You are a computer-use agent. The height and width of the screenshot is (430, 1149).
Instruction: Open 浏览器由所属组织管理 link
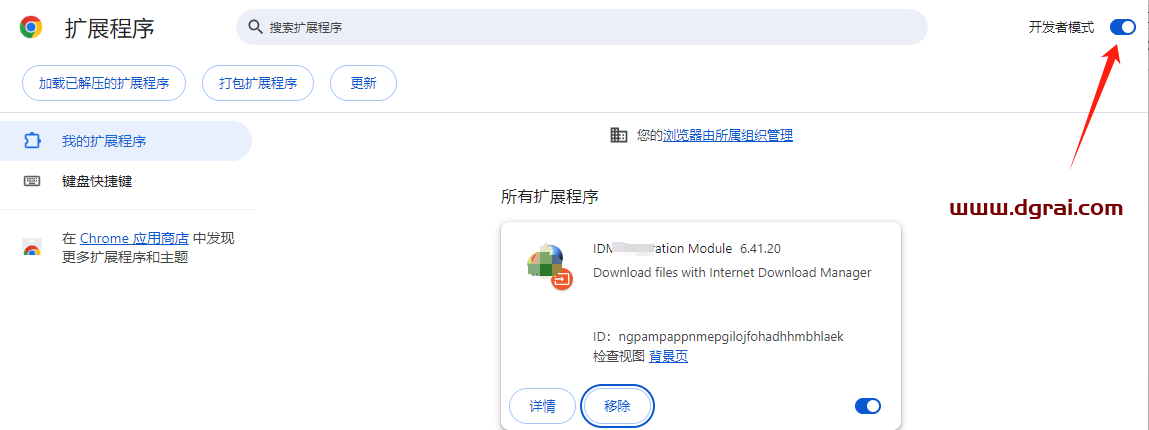(728, 135)
